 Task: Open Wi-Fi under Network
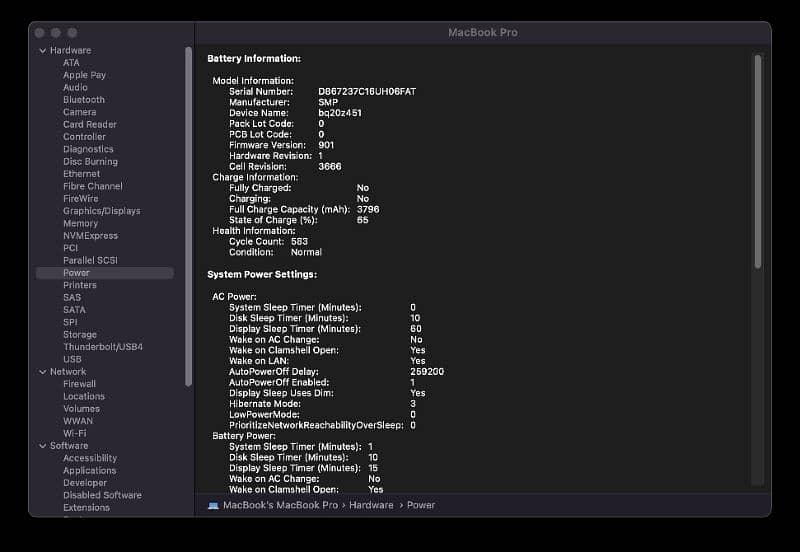coord(74,433)
